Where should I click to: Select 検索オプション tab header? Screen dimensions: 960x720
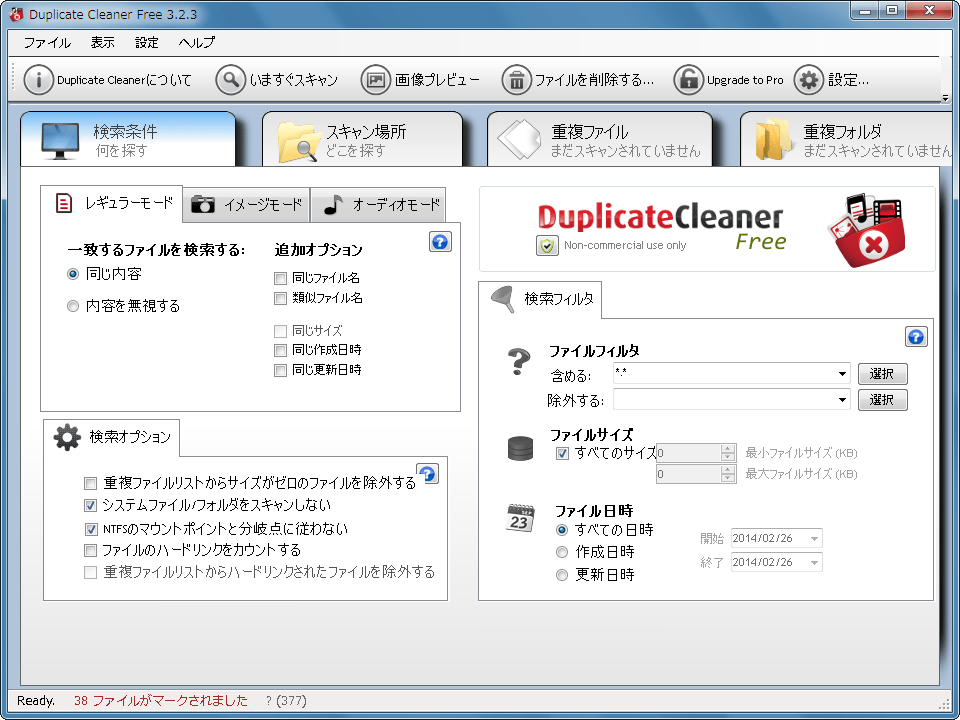pos(112,437)
